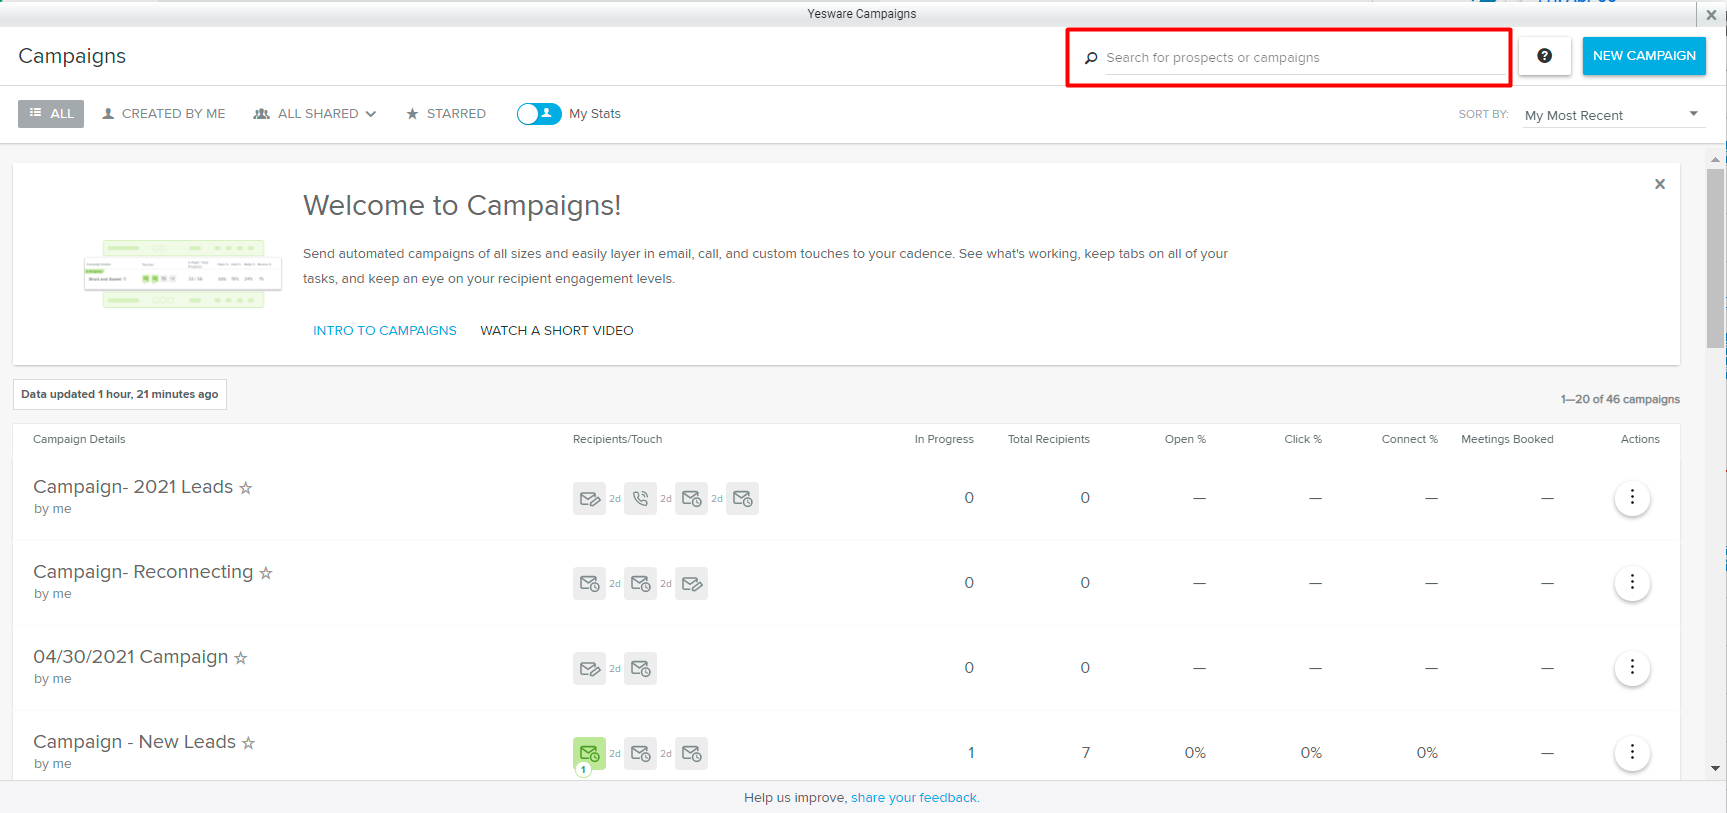
Task: Click WATCH A SHORT VIDEO
Action: [x=557, y=331]
